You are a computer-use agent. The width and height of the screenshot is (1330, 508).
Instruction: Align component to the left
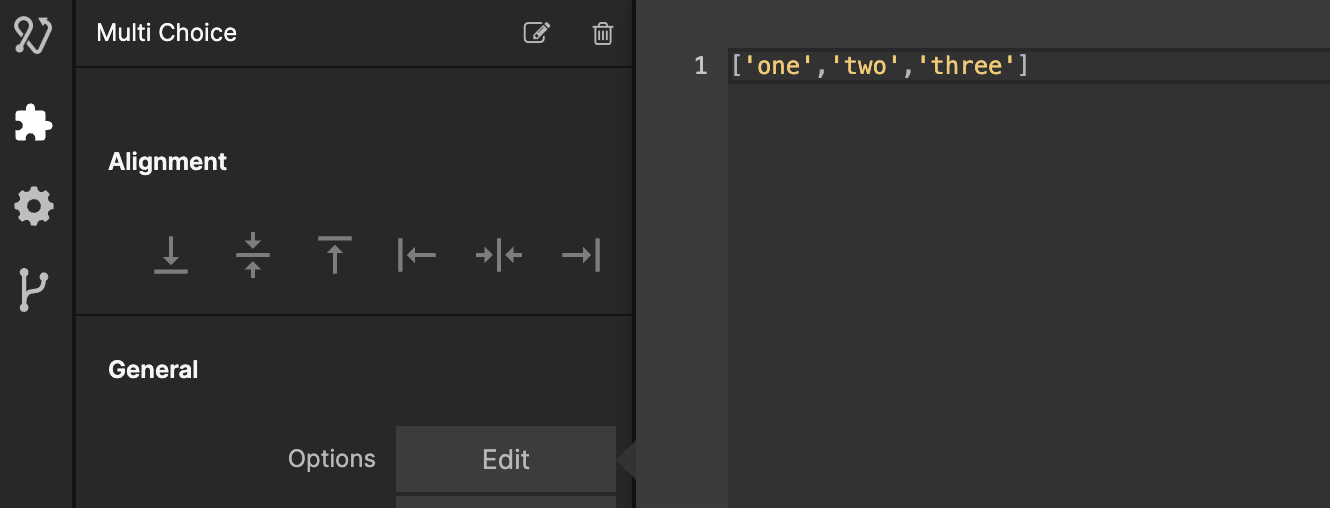click(417, 255)
